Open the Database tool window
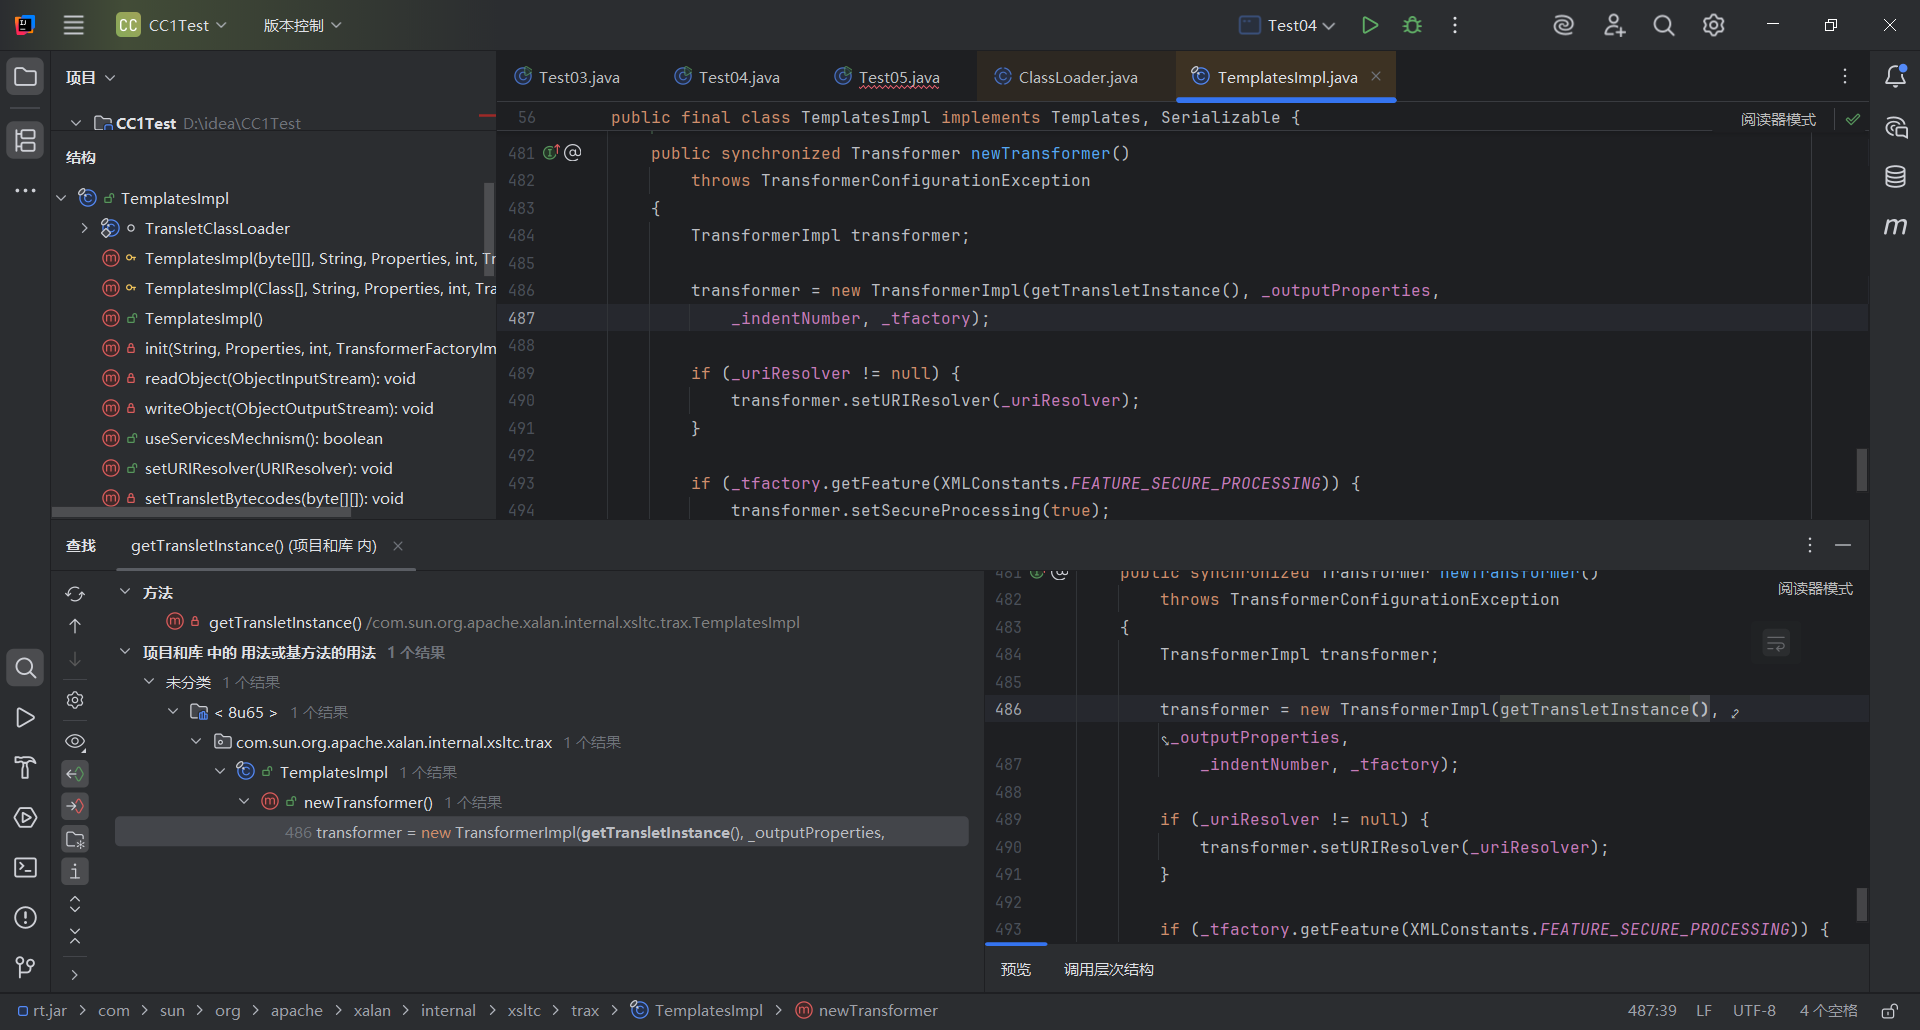Viewport: 1920px width, 1030px height. (1895, 177)
